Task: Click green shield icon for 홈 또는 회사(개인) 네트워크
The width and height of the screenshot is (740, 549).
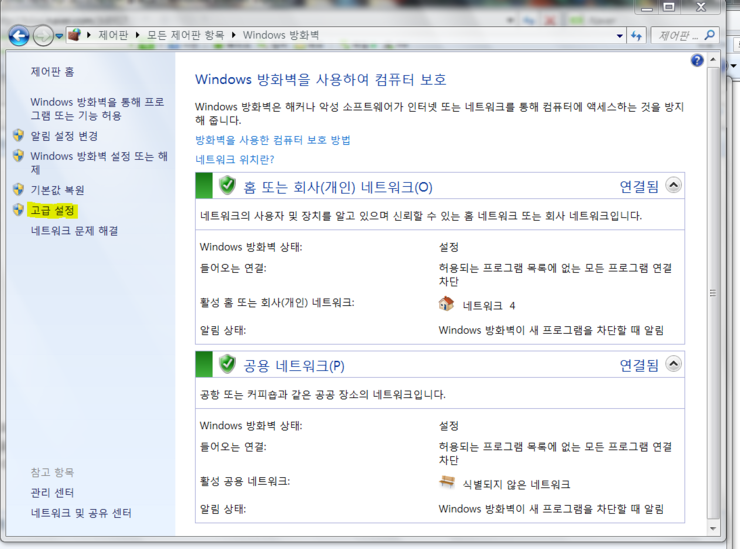Action: [227, 185]
